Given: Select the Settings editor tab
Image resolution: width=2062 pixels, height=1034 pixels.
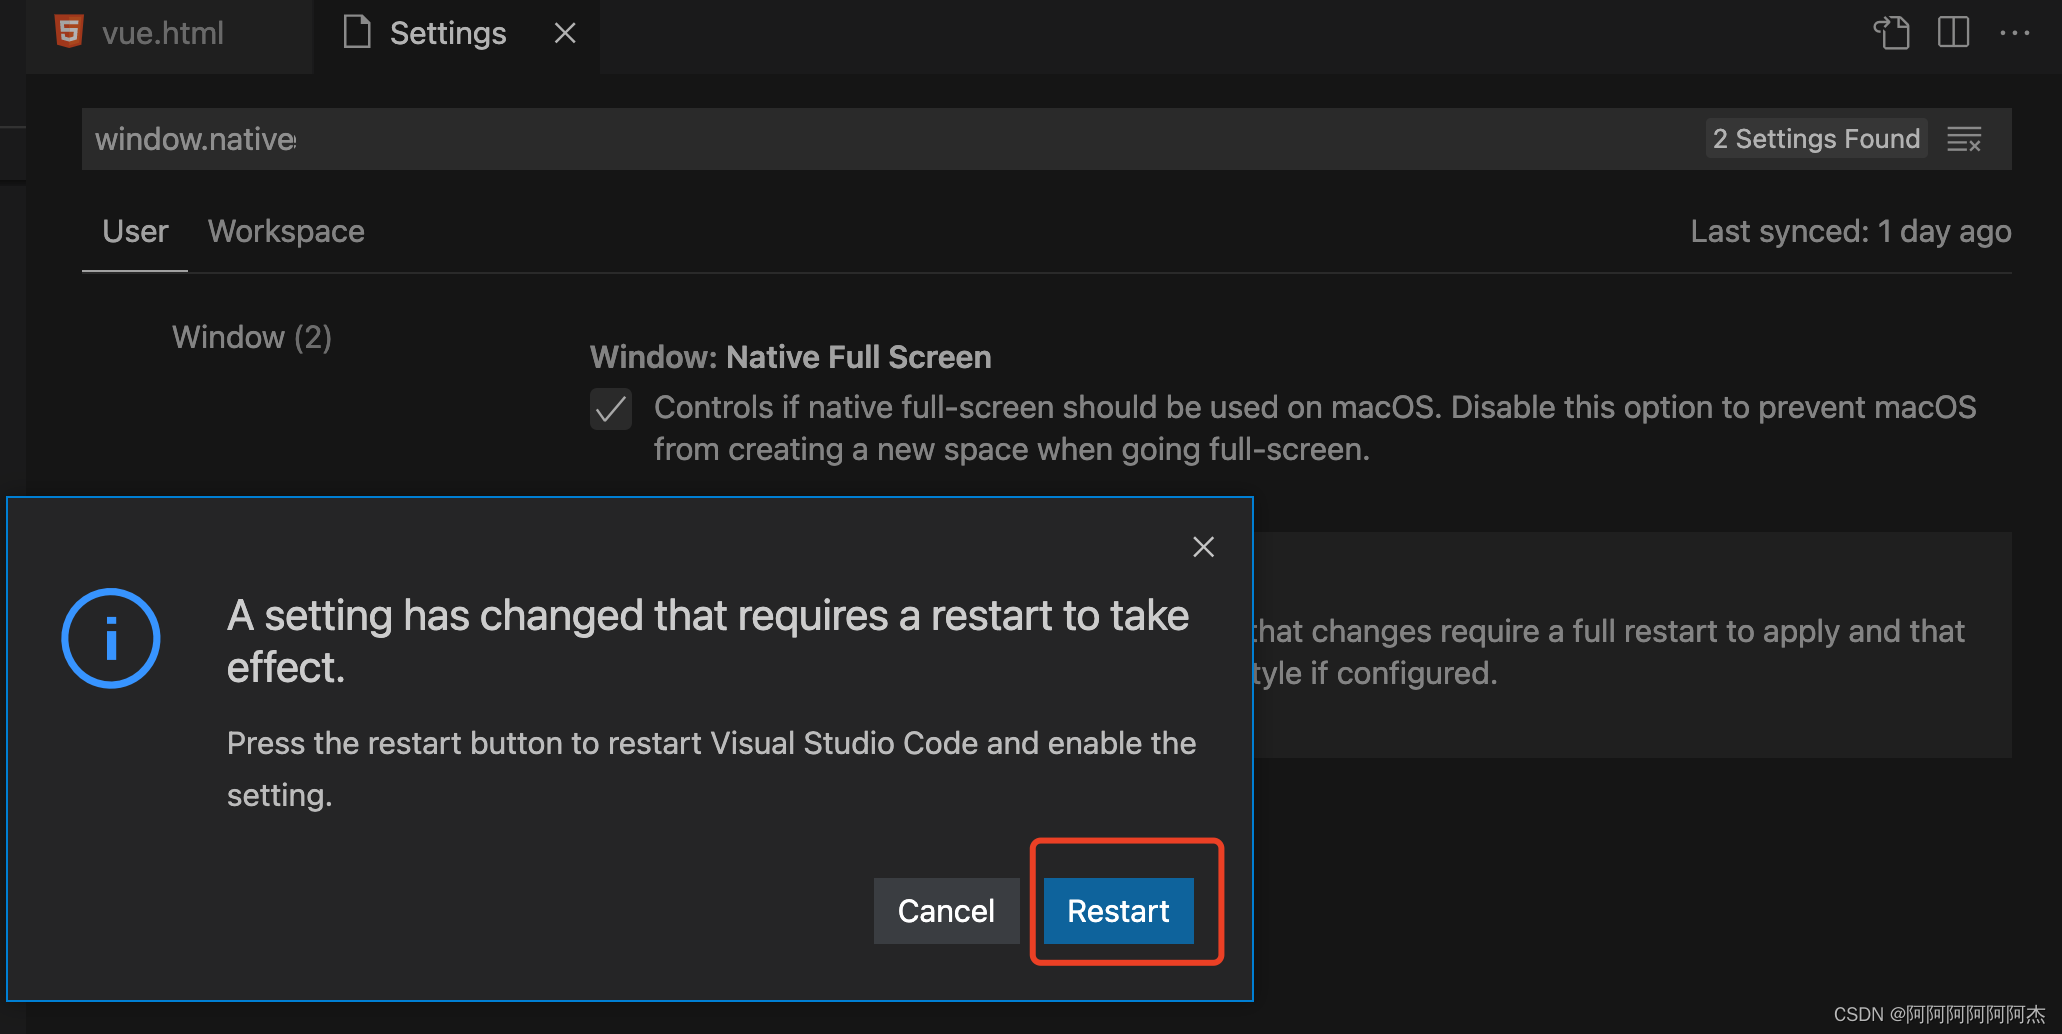Looking at the screenshot, I should 456,34.
